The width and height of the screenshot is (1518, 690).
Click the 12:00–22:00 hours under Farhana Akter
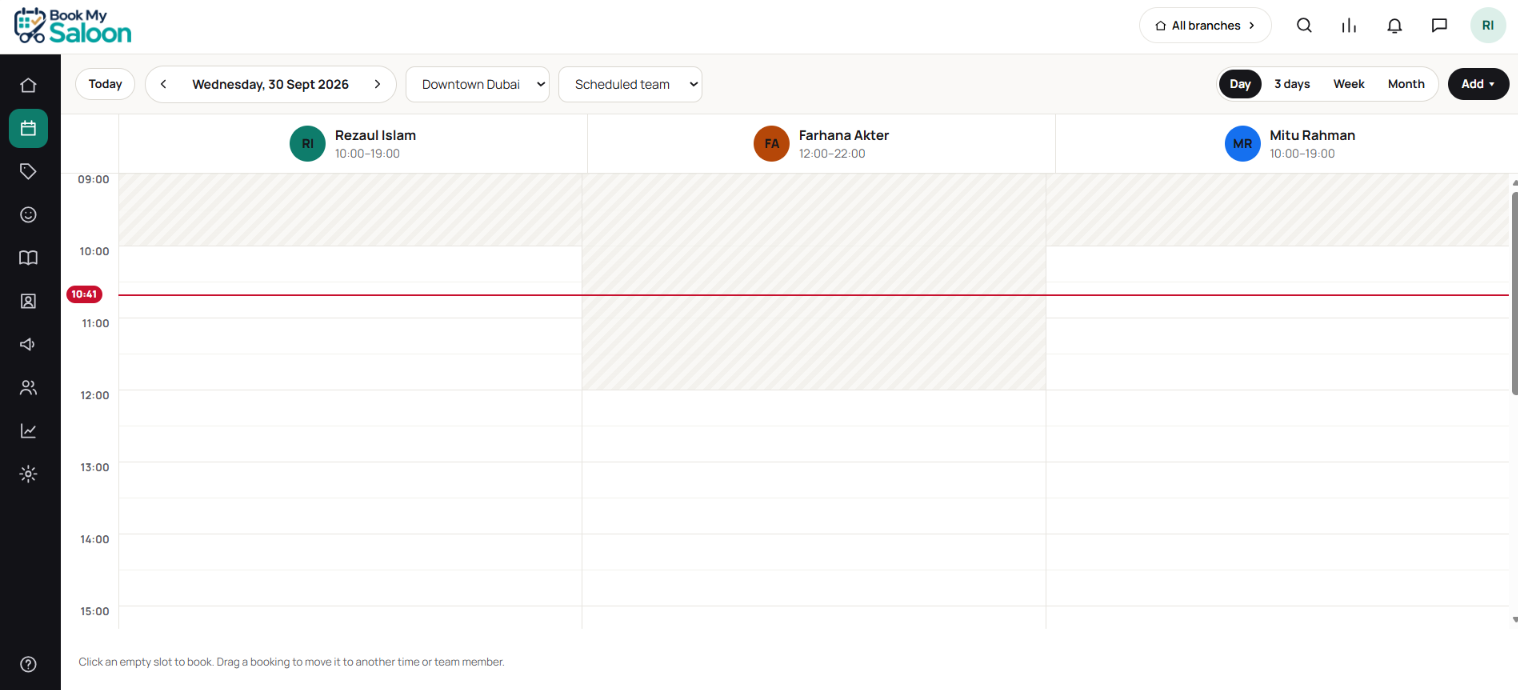pos(832,154)
